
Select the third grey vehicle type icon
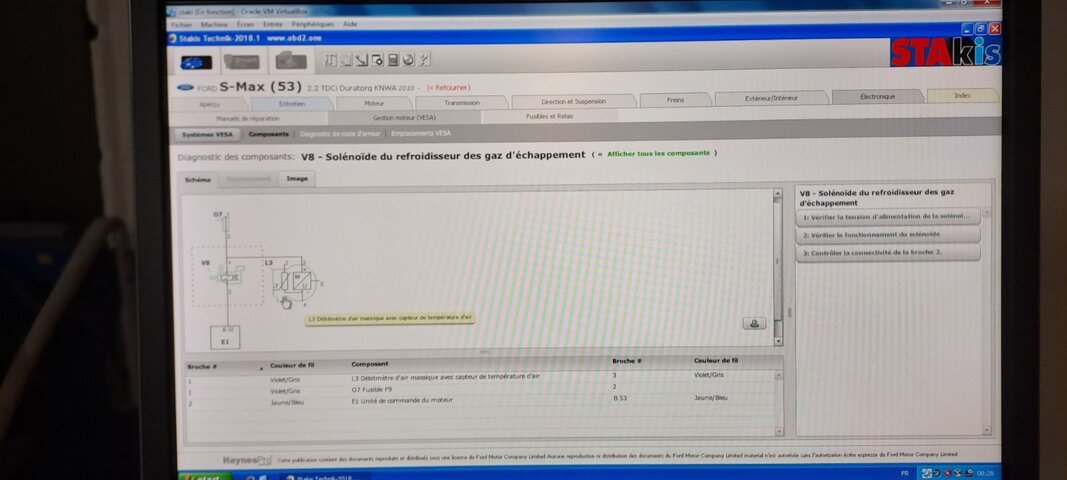[291, 61]
